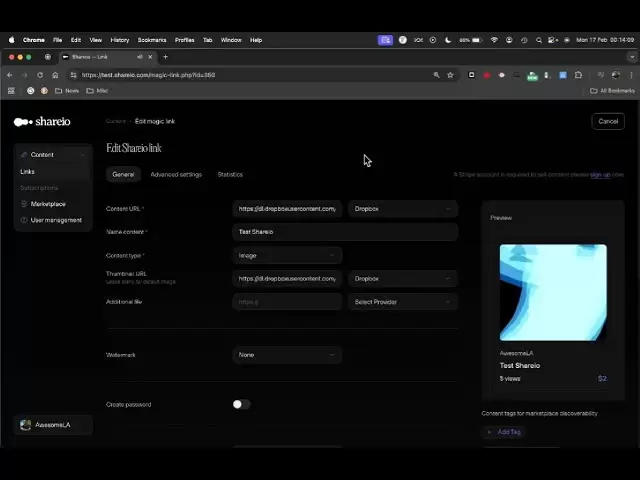Click the zoom magnifier icon in the address bar
This screenshot has height=480, width=640.
pos(436,75)
